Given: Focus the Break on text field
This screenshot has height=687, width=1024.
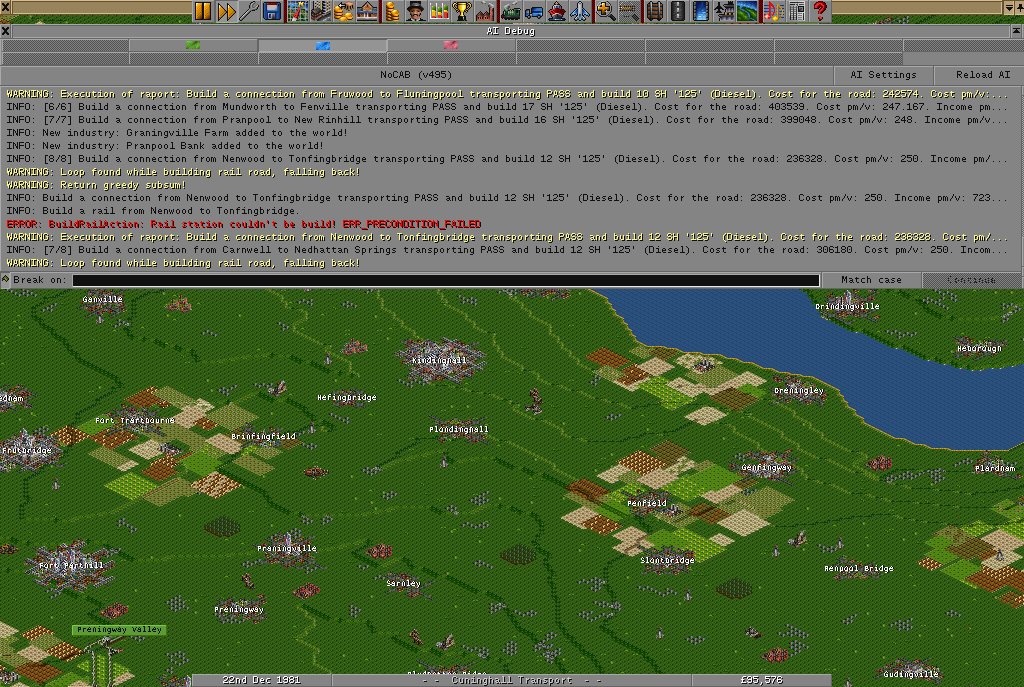Looking at the screenshot, I should [x=446, y=280].
